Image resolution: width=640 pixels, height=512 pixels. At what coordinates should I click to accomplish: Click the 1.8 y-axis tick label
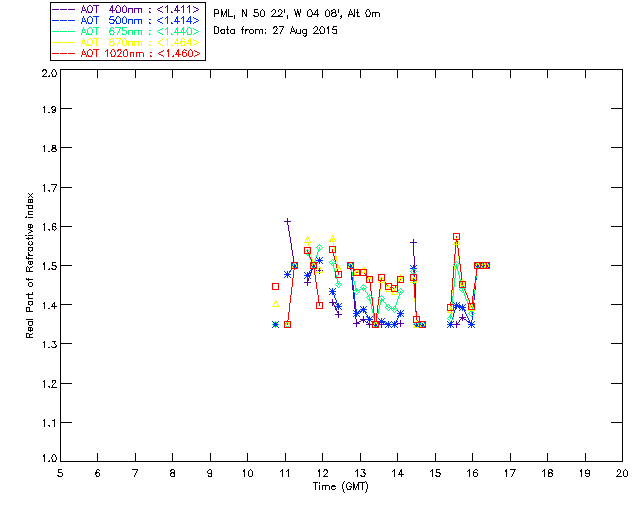pyautogui.click(x=49, y=148)
